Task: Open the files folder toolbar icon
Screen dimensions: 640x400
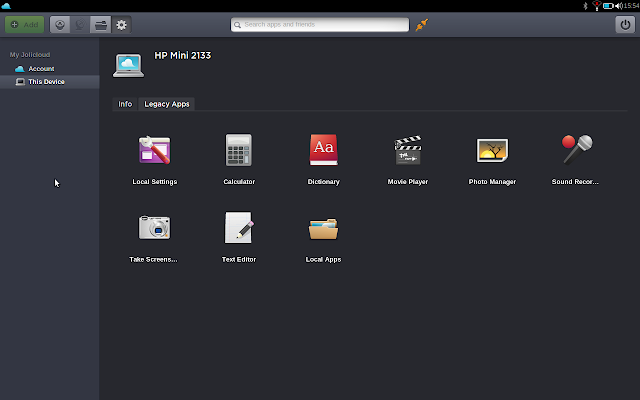Action: coord(100,25)
